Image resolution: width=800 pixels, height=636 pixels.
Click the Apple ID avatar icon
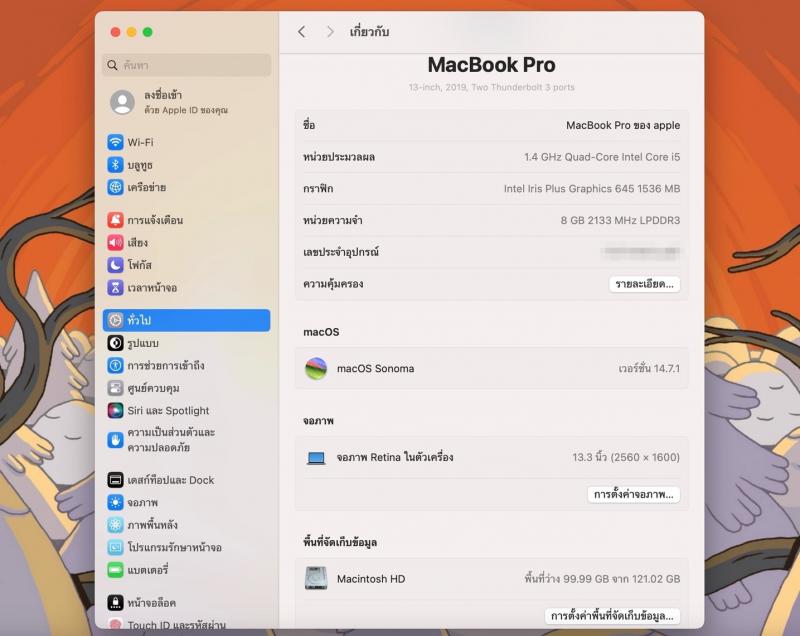point(122,102)
